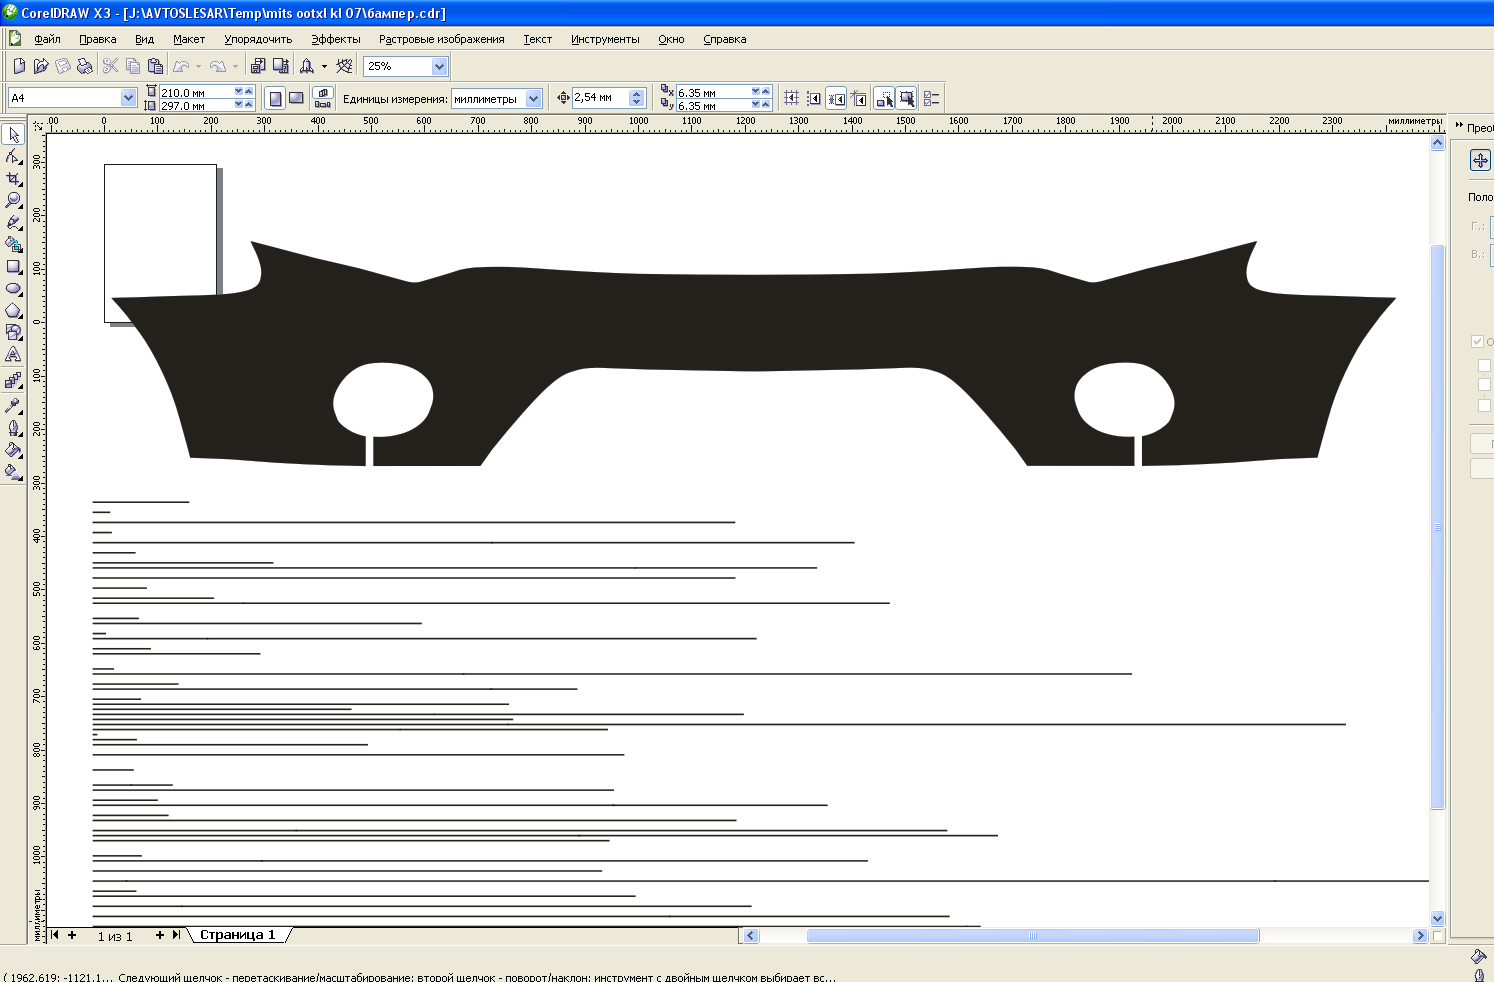Click the Export icon
The image size is (1494, 982).
click(281, 66)
